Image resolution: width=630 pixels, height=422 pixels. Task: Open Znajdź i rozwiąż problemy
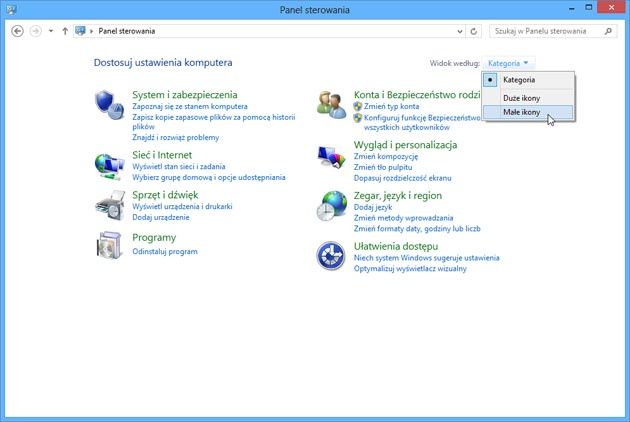pos(176,137)
